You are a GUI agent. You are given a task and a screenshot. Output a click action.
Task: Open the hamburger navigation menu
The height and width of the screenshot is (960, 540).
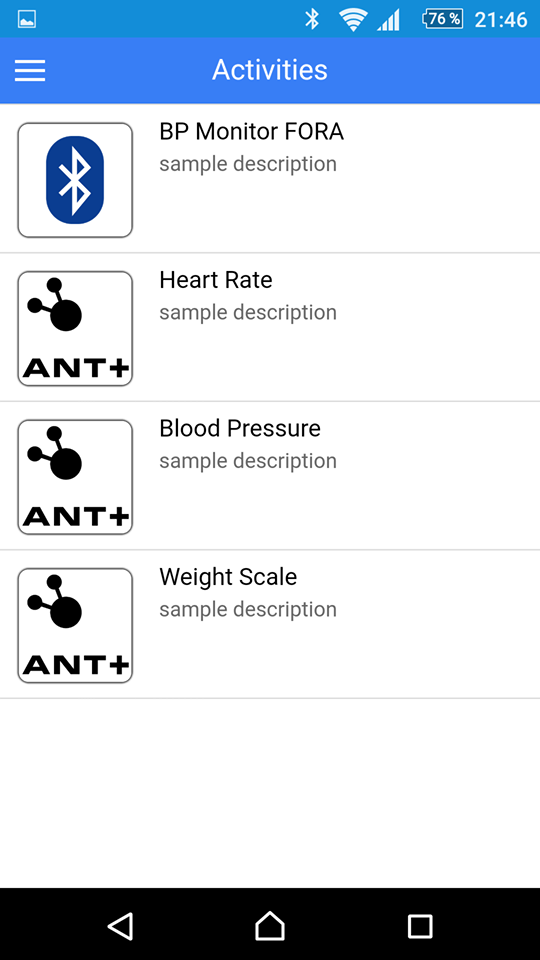[x=30, y=70]
